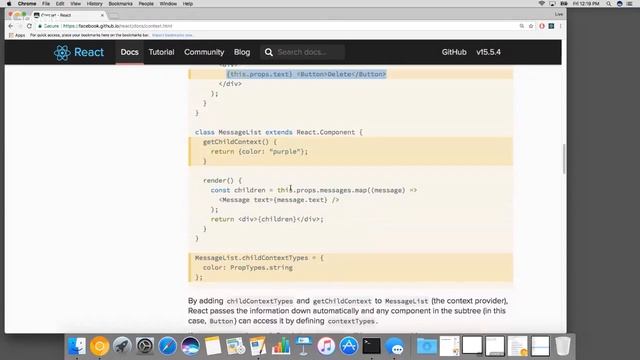Open the View menu
Image resolution: width=640 pixels, height=360 pixels.
pos(76,4)
